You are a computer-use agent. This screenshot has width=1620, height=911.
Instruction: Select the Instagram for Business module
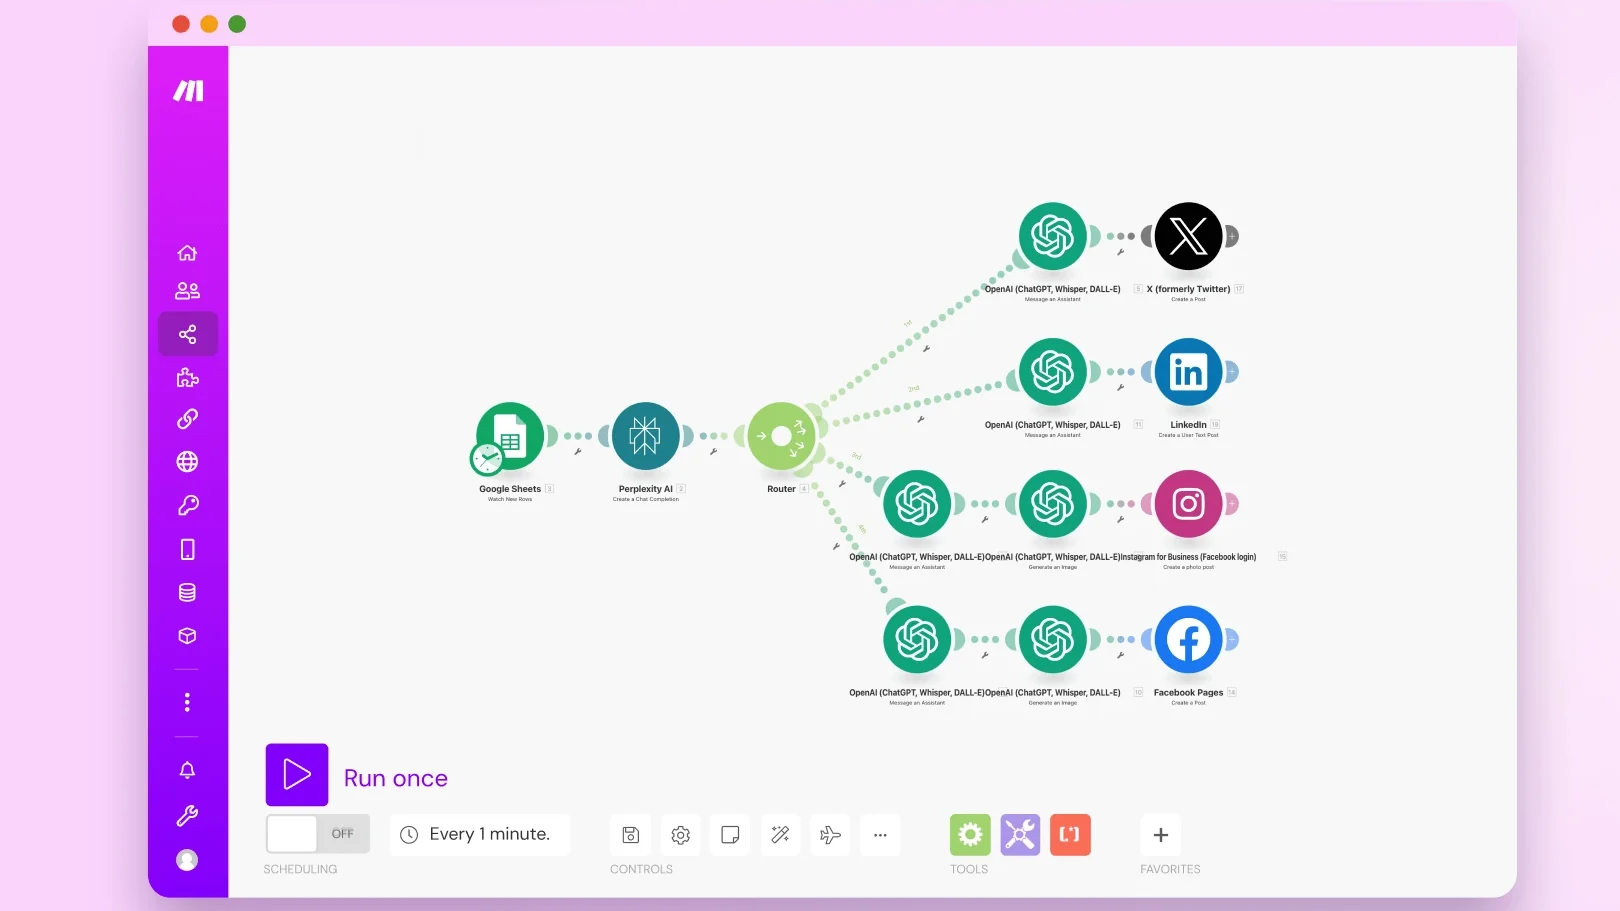[x=1188, y=504]
